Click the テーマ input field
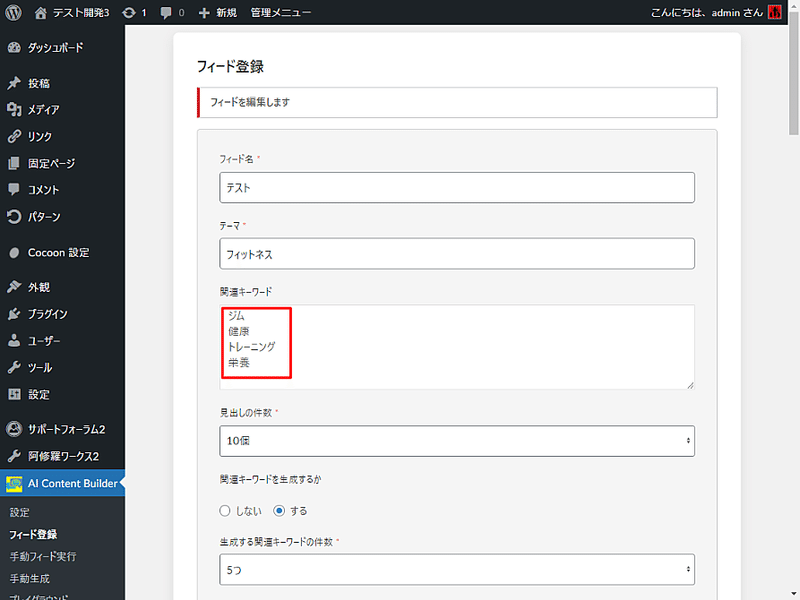This screenshot has height=600, width=800. (457, 254)
